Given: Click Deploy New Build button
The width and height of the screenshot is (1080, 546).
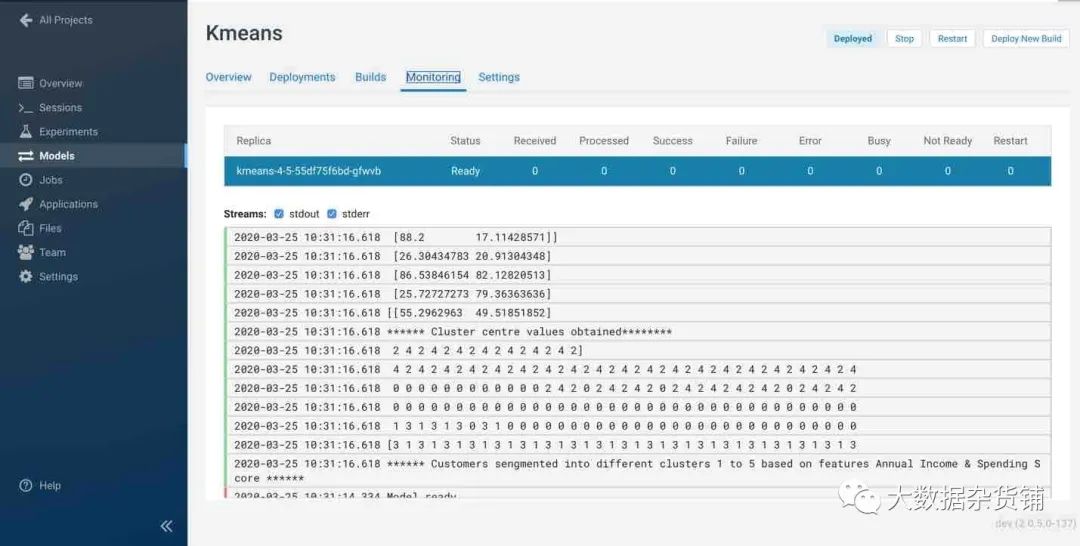Looking at the screenshot, I should (1026, 39).
